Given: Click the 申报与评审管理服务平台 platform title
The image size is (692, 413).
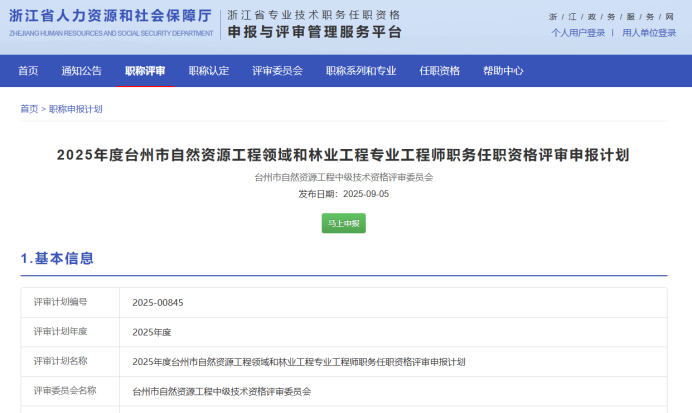Looking at the screenshot, I should (x=314, y=32).
